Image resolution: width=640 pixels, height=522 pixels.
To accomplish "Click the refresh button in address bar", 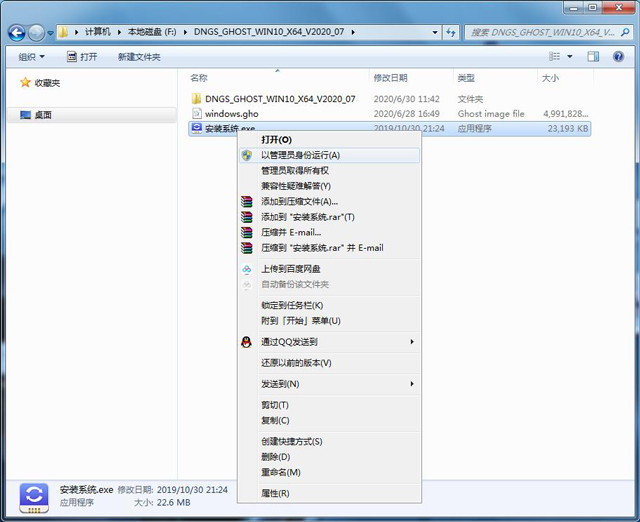I will click(451, 32).
